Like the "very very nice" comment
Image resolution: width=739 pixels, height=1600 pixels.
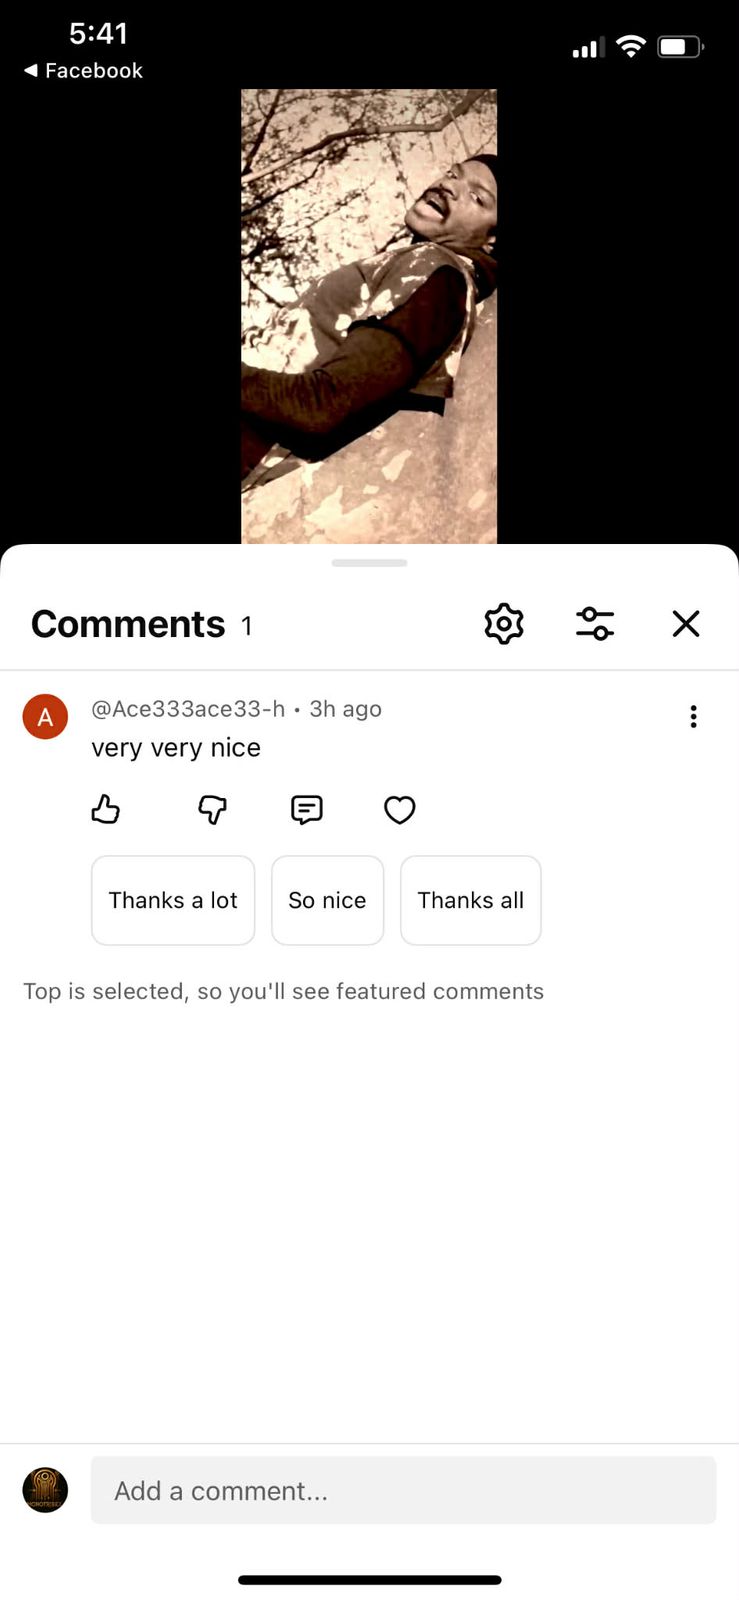coord(106,809)
